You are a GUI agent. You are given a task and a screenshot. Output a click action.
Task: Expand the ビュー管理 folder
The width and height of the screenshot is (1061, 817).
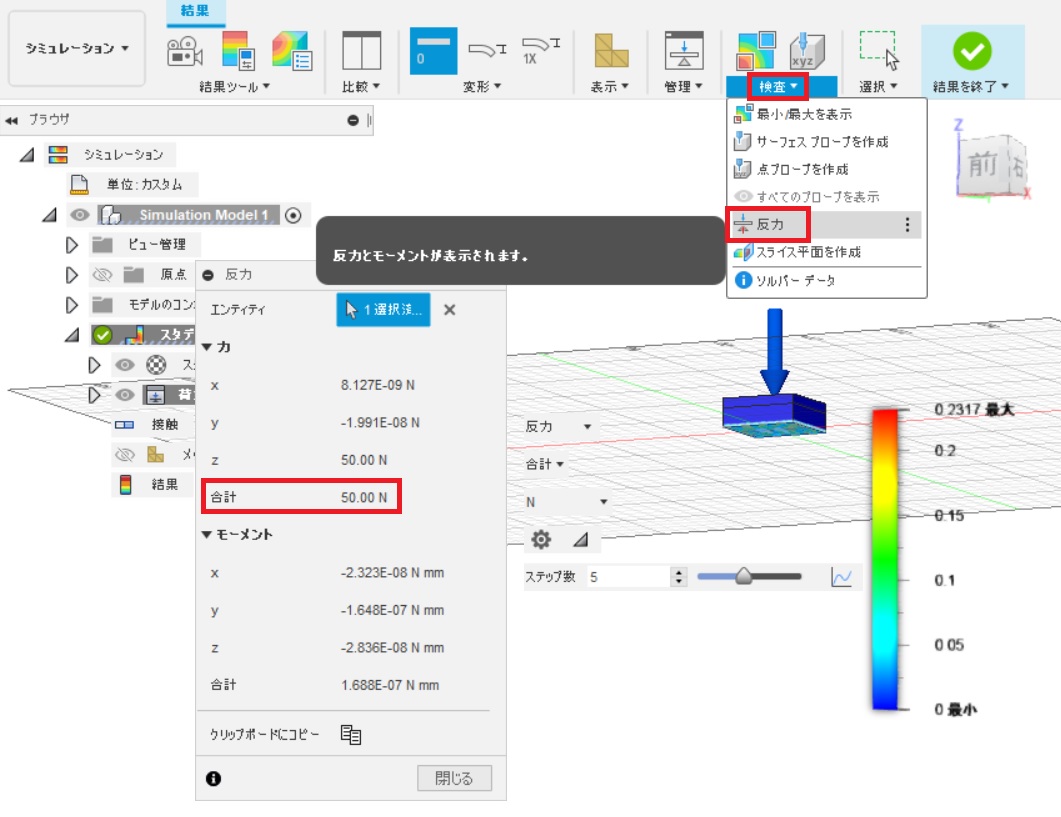click(x=72, y=244)
